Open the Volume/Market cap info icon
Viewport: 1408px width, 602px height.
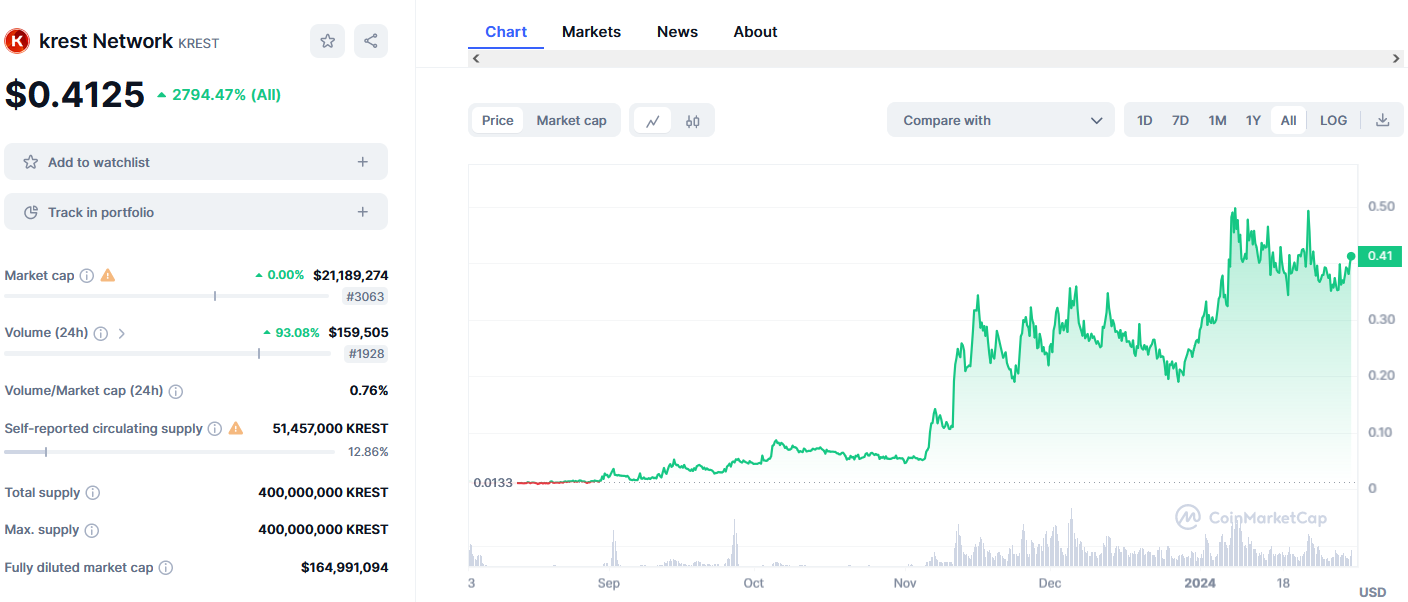(176, 391)
